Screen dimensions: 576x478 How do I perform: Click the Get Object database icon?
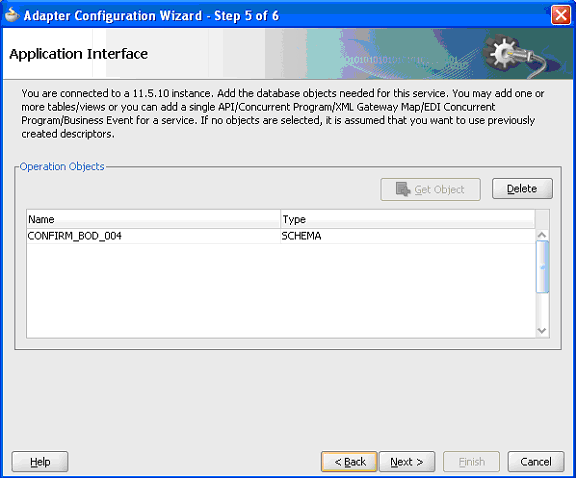[403, 189]
